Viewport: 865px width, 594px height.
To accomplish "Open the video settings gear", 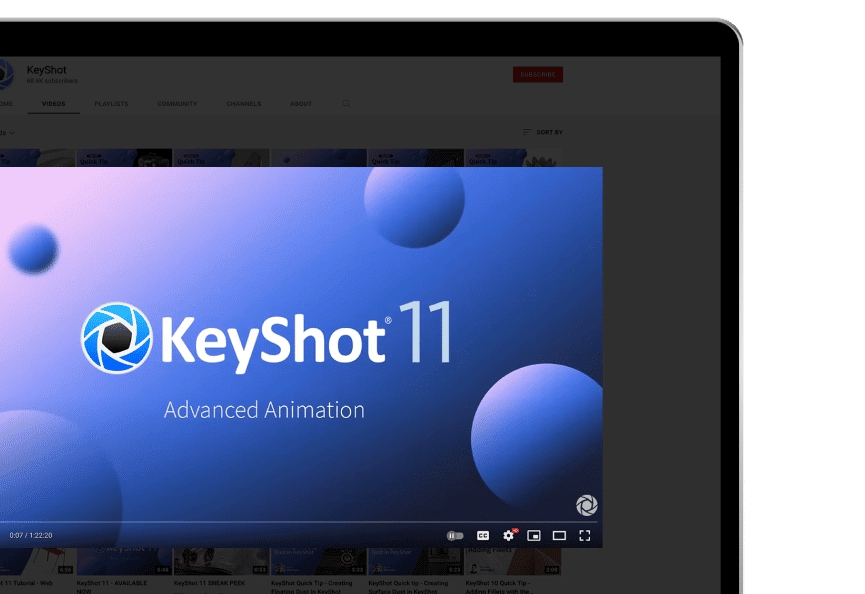I will pyautogui.click(x=508, y=536).
